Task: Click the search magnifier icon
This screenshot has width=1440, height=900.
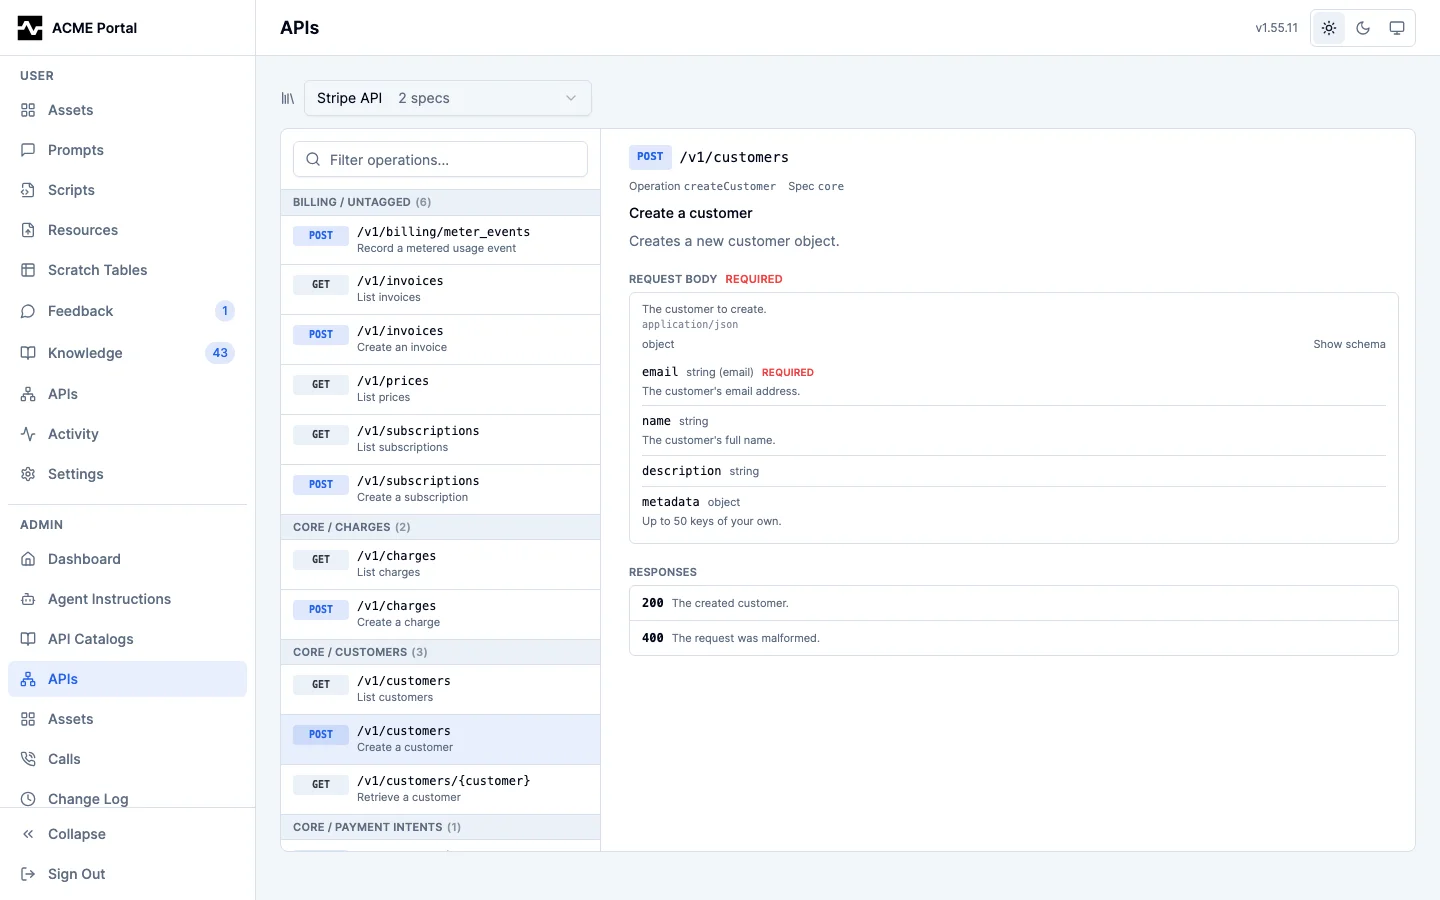Action: (313, 159)
